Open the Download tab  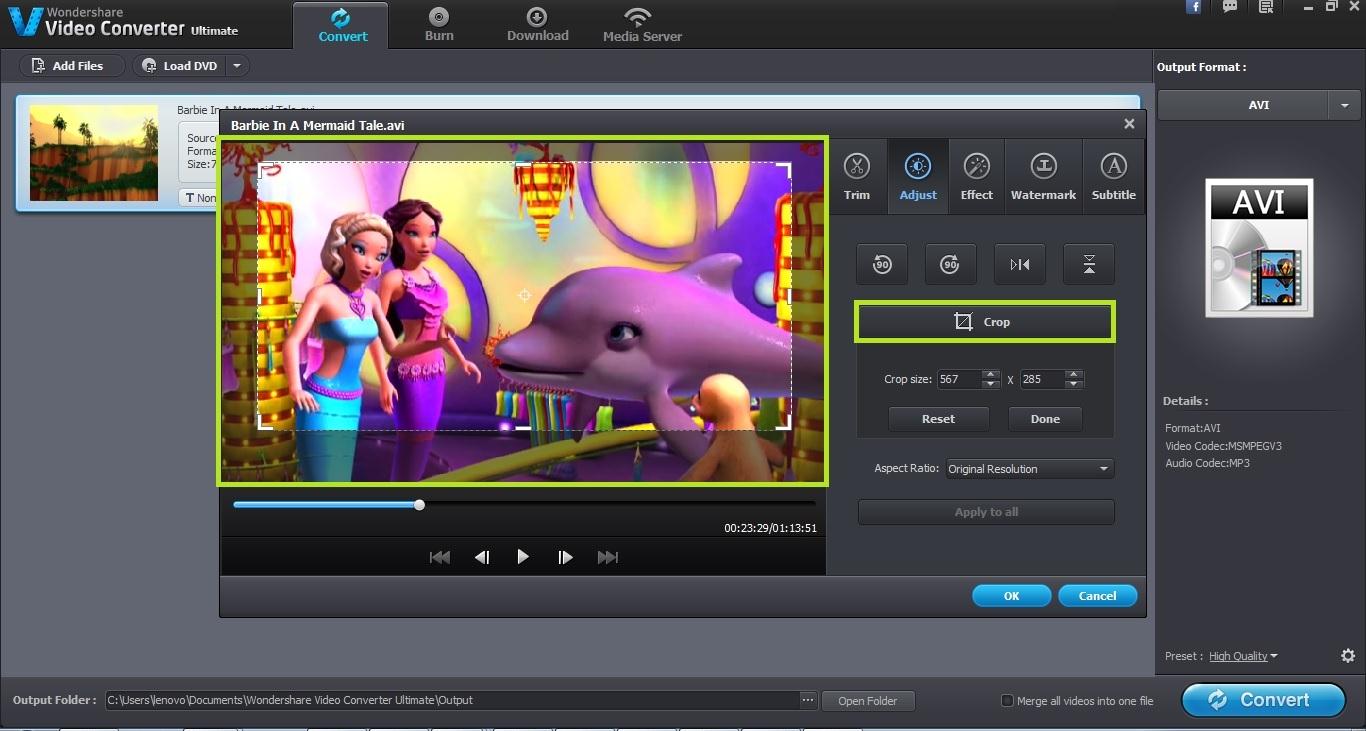tap(537, 25)
